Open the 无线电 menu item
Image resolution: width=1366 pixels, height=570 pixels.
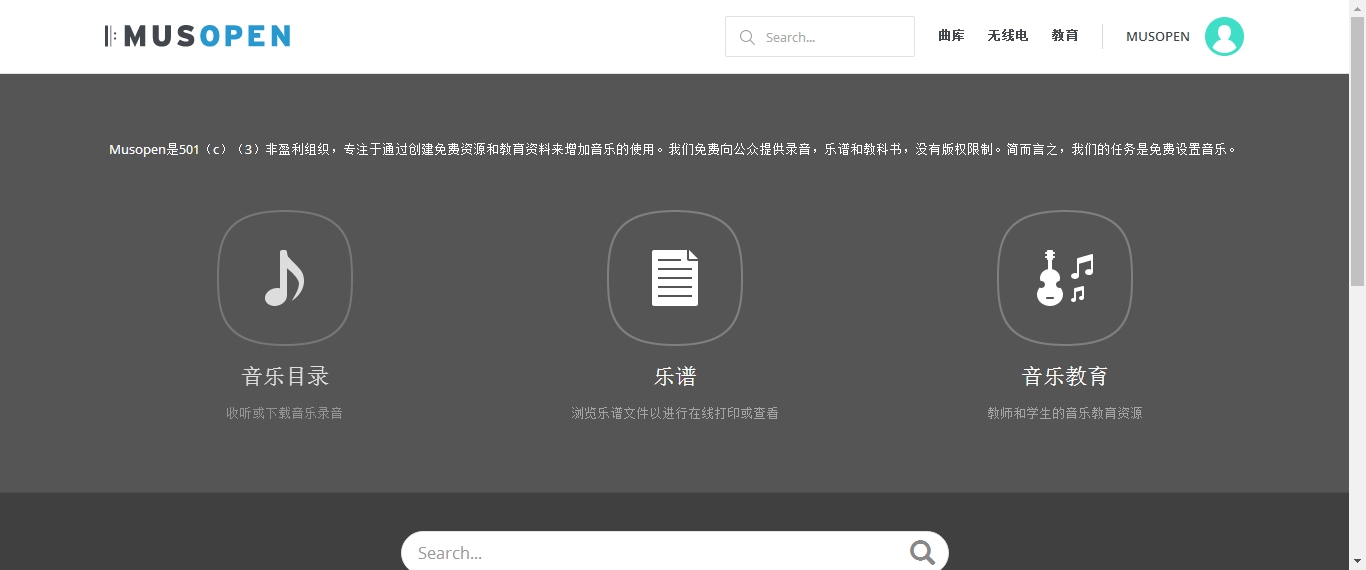(1008, 36)
